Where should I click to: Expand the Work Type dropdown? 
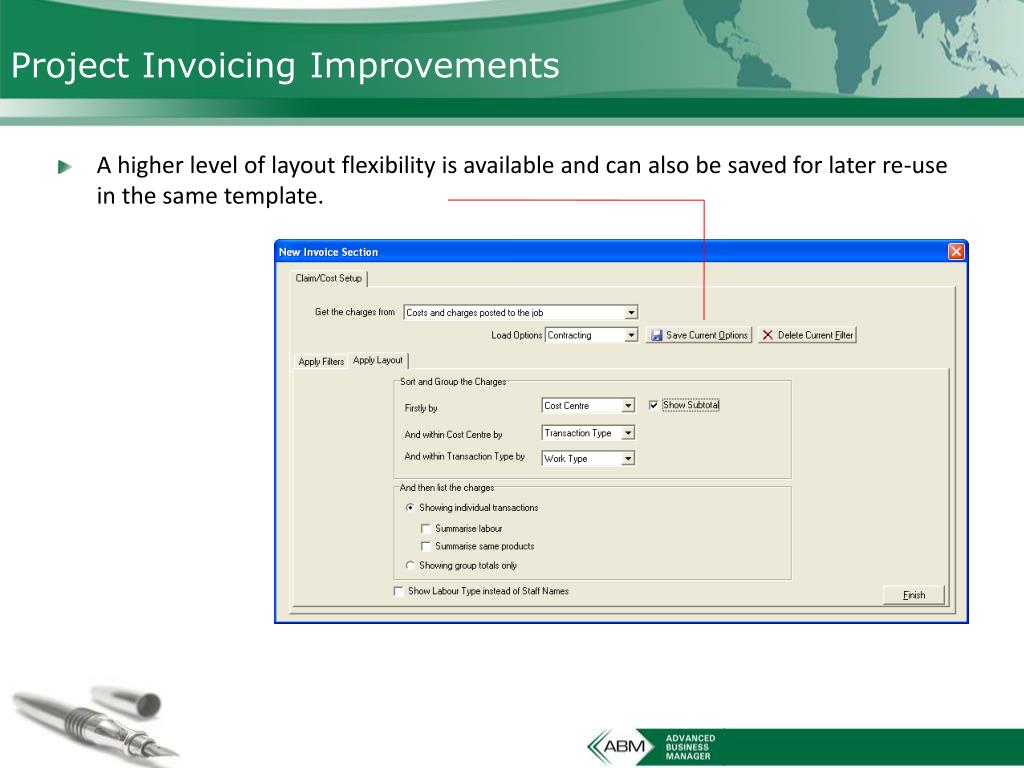pos(628,458)
